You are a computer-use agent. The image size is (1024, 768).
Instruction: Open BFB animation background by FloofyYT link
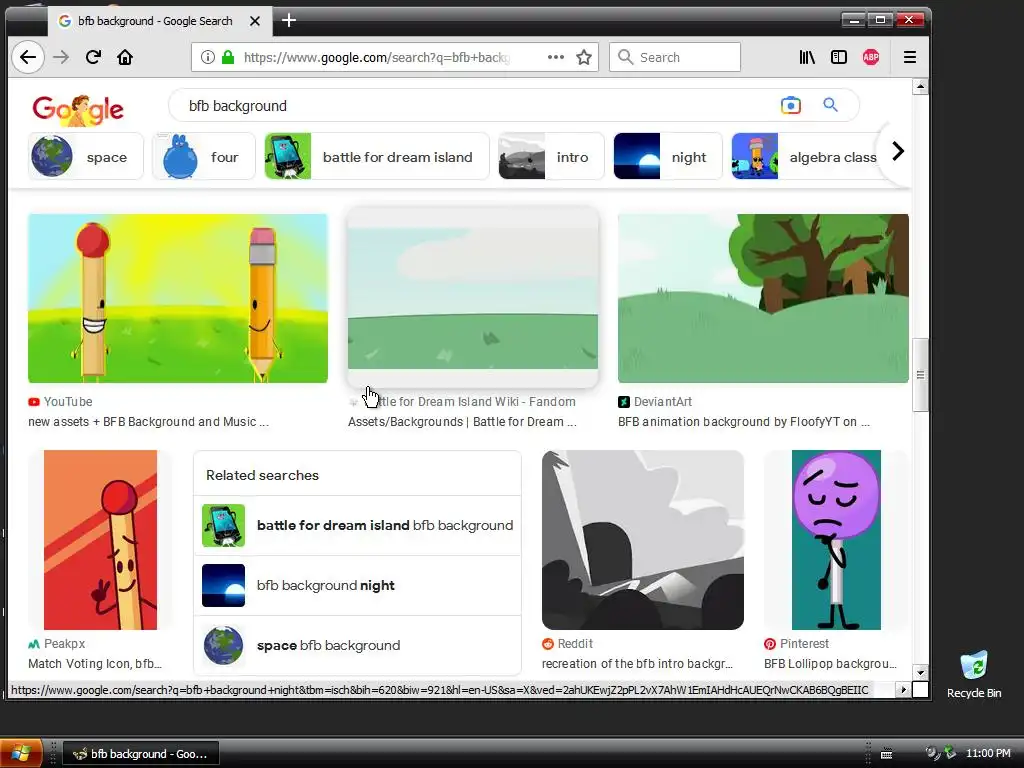744,422
